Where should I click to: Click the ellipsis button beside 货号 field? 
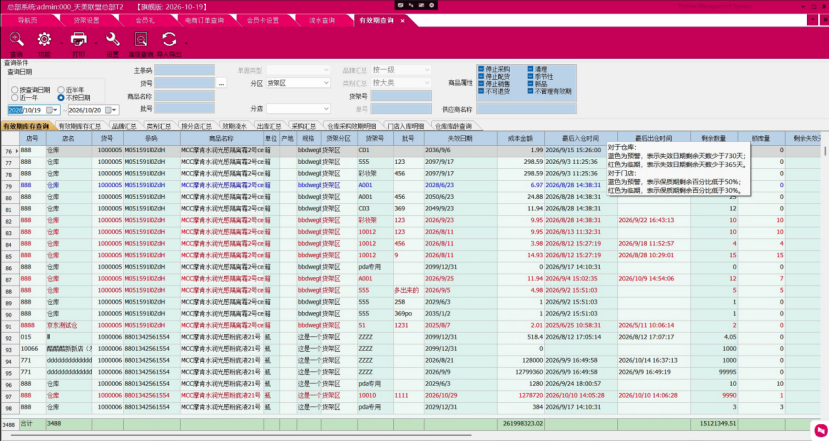click(222, 83)
